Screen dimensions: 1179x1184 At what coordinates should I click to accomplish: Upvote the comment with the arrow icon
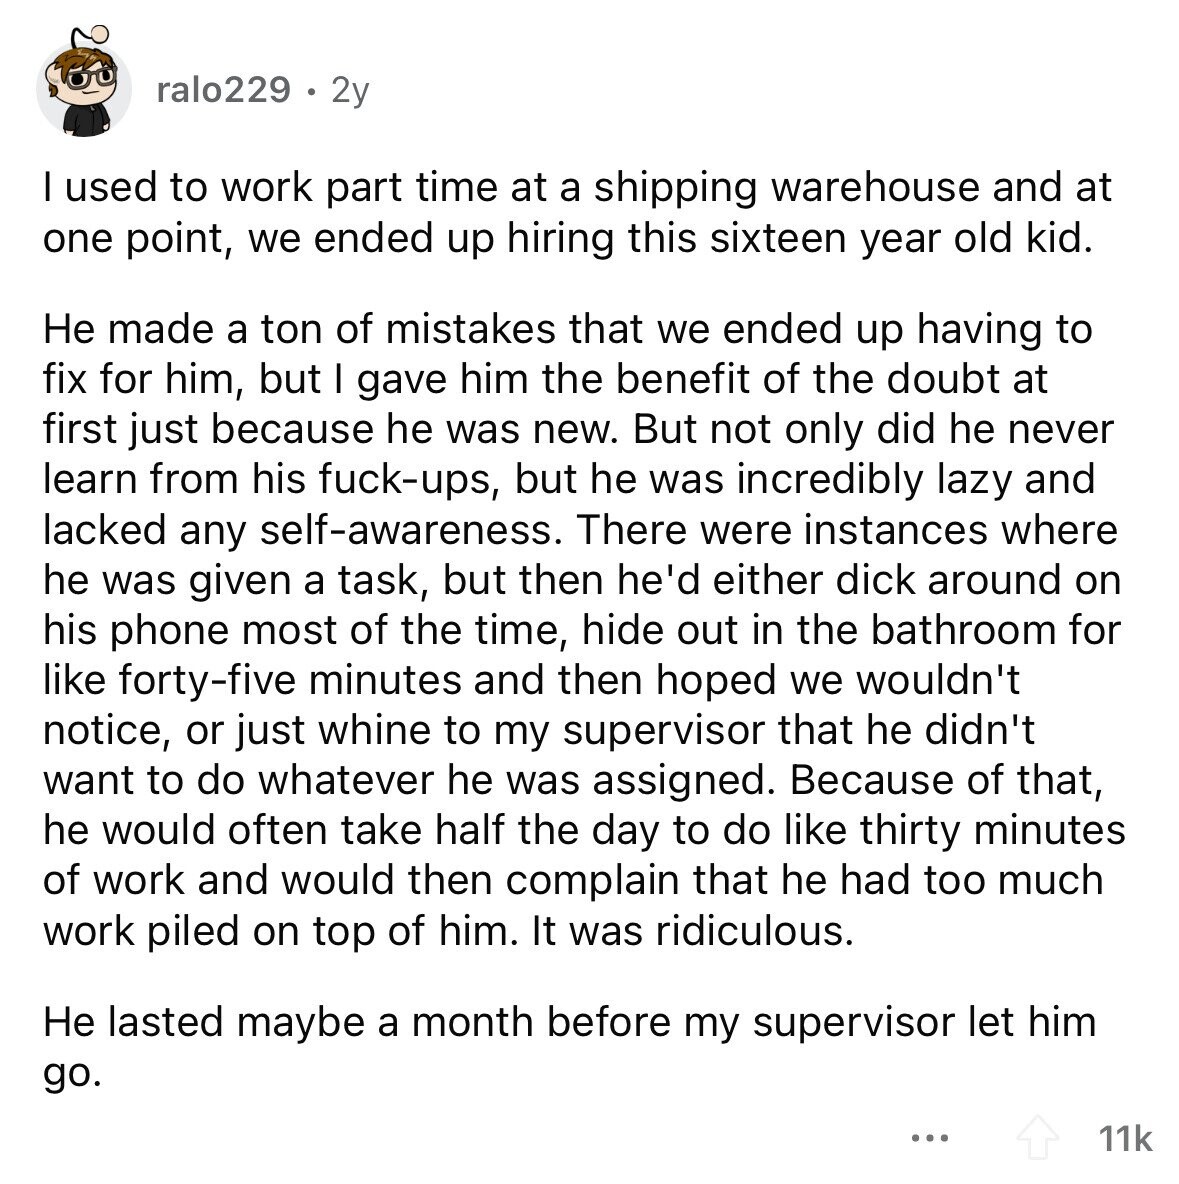[x=1038, y=1136]
